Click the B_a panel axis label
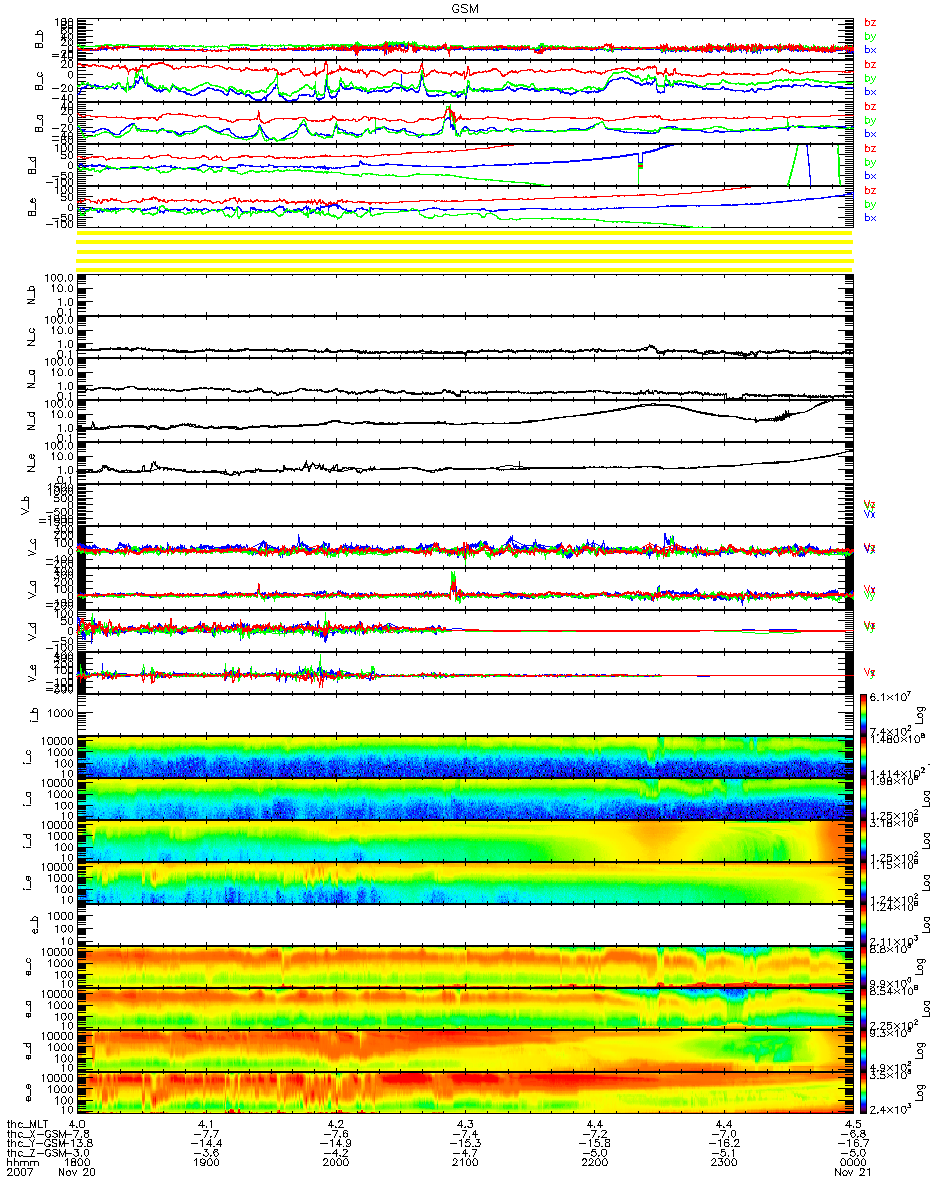Screen dimensions: 930x1200 pos(40,122)
